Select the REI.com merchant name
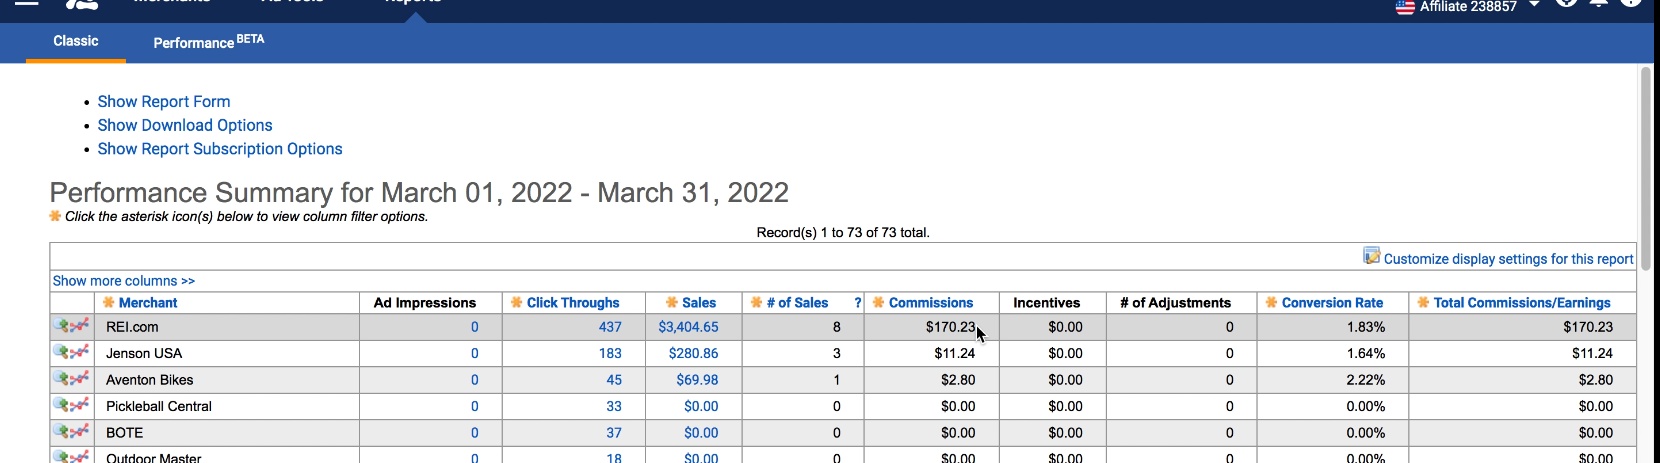The image size is (1660, 463). (x=132, y=327)
